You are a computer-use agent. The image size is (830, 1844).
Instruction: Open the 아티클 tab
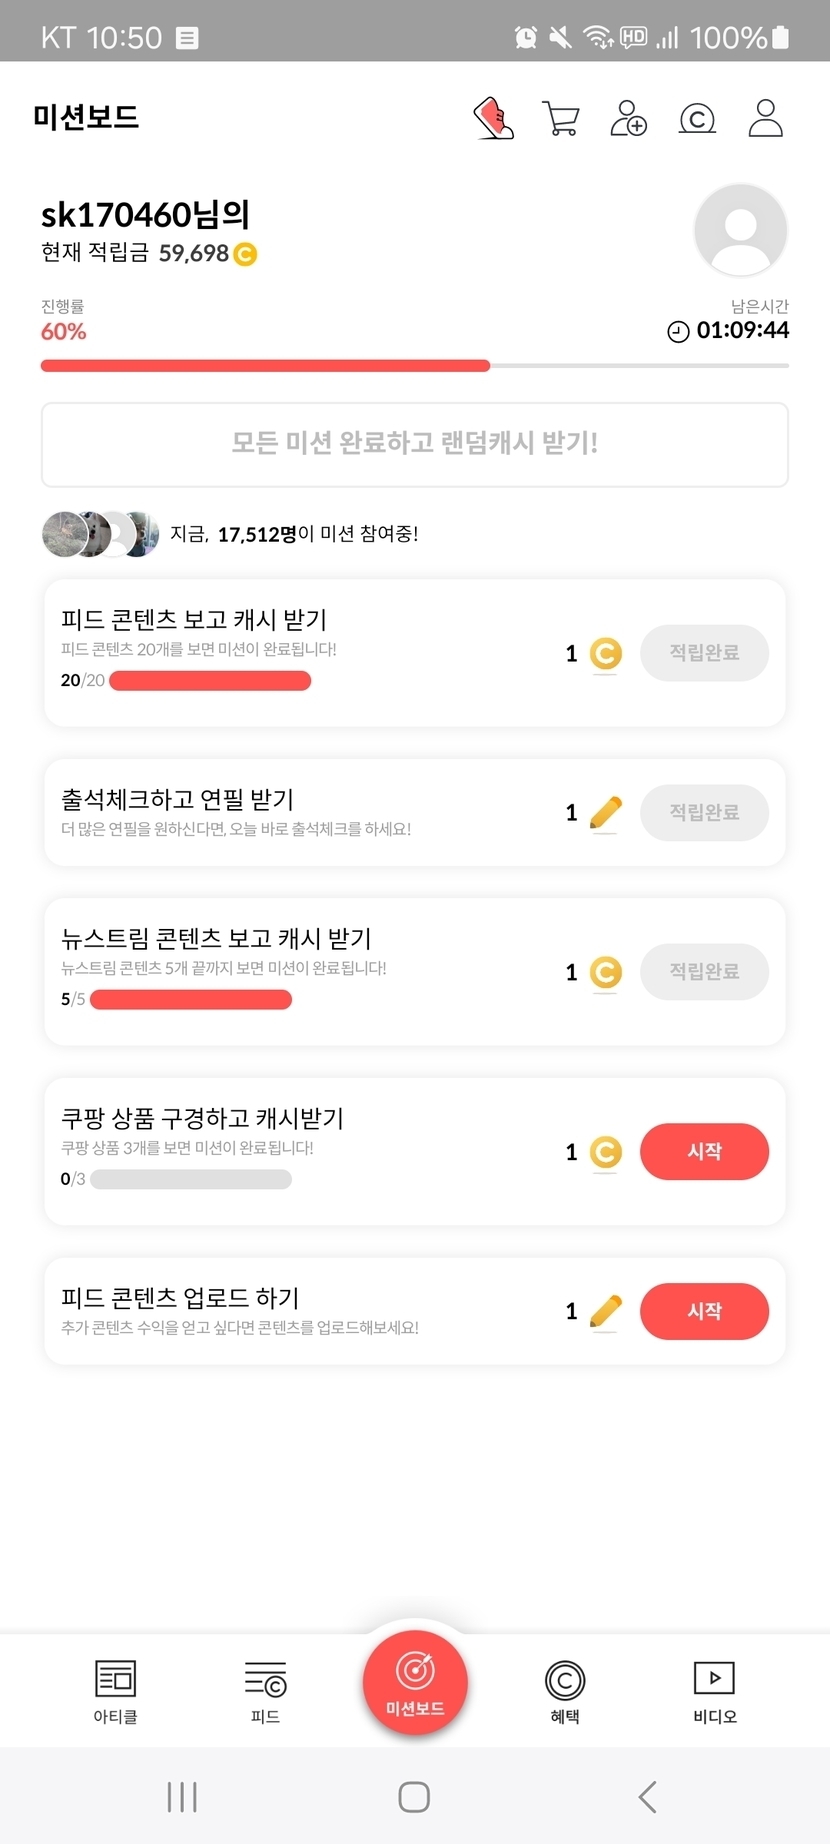click(115, 1691)
